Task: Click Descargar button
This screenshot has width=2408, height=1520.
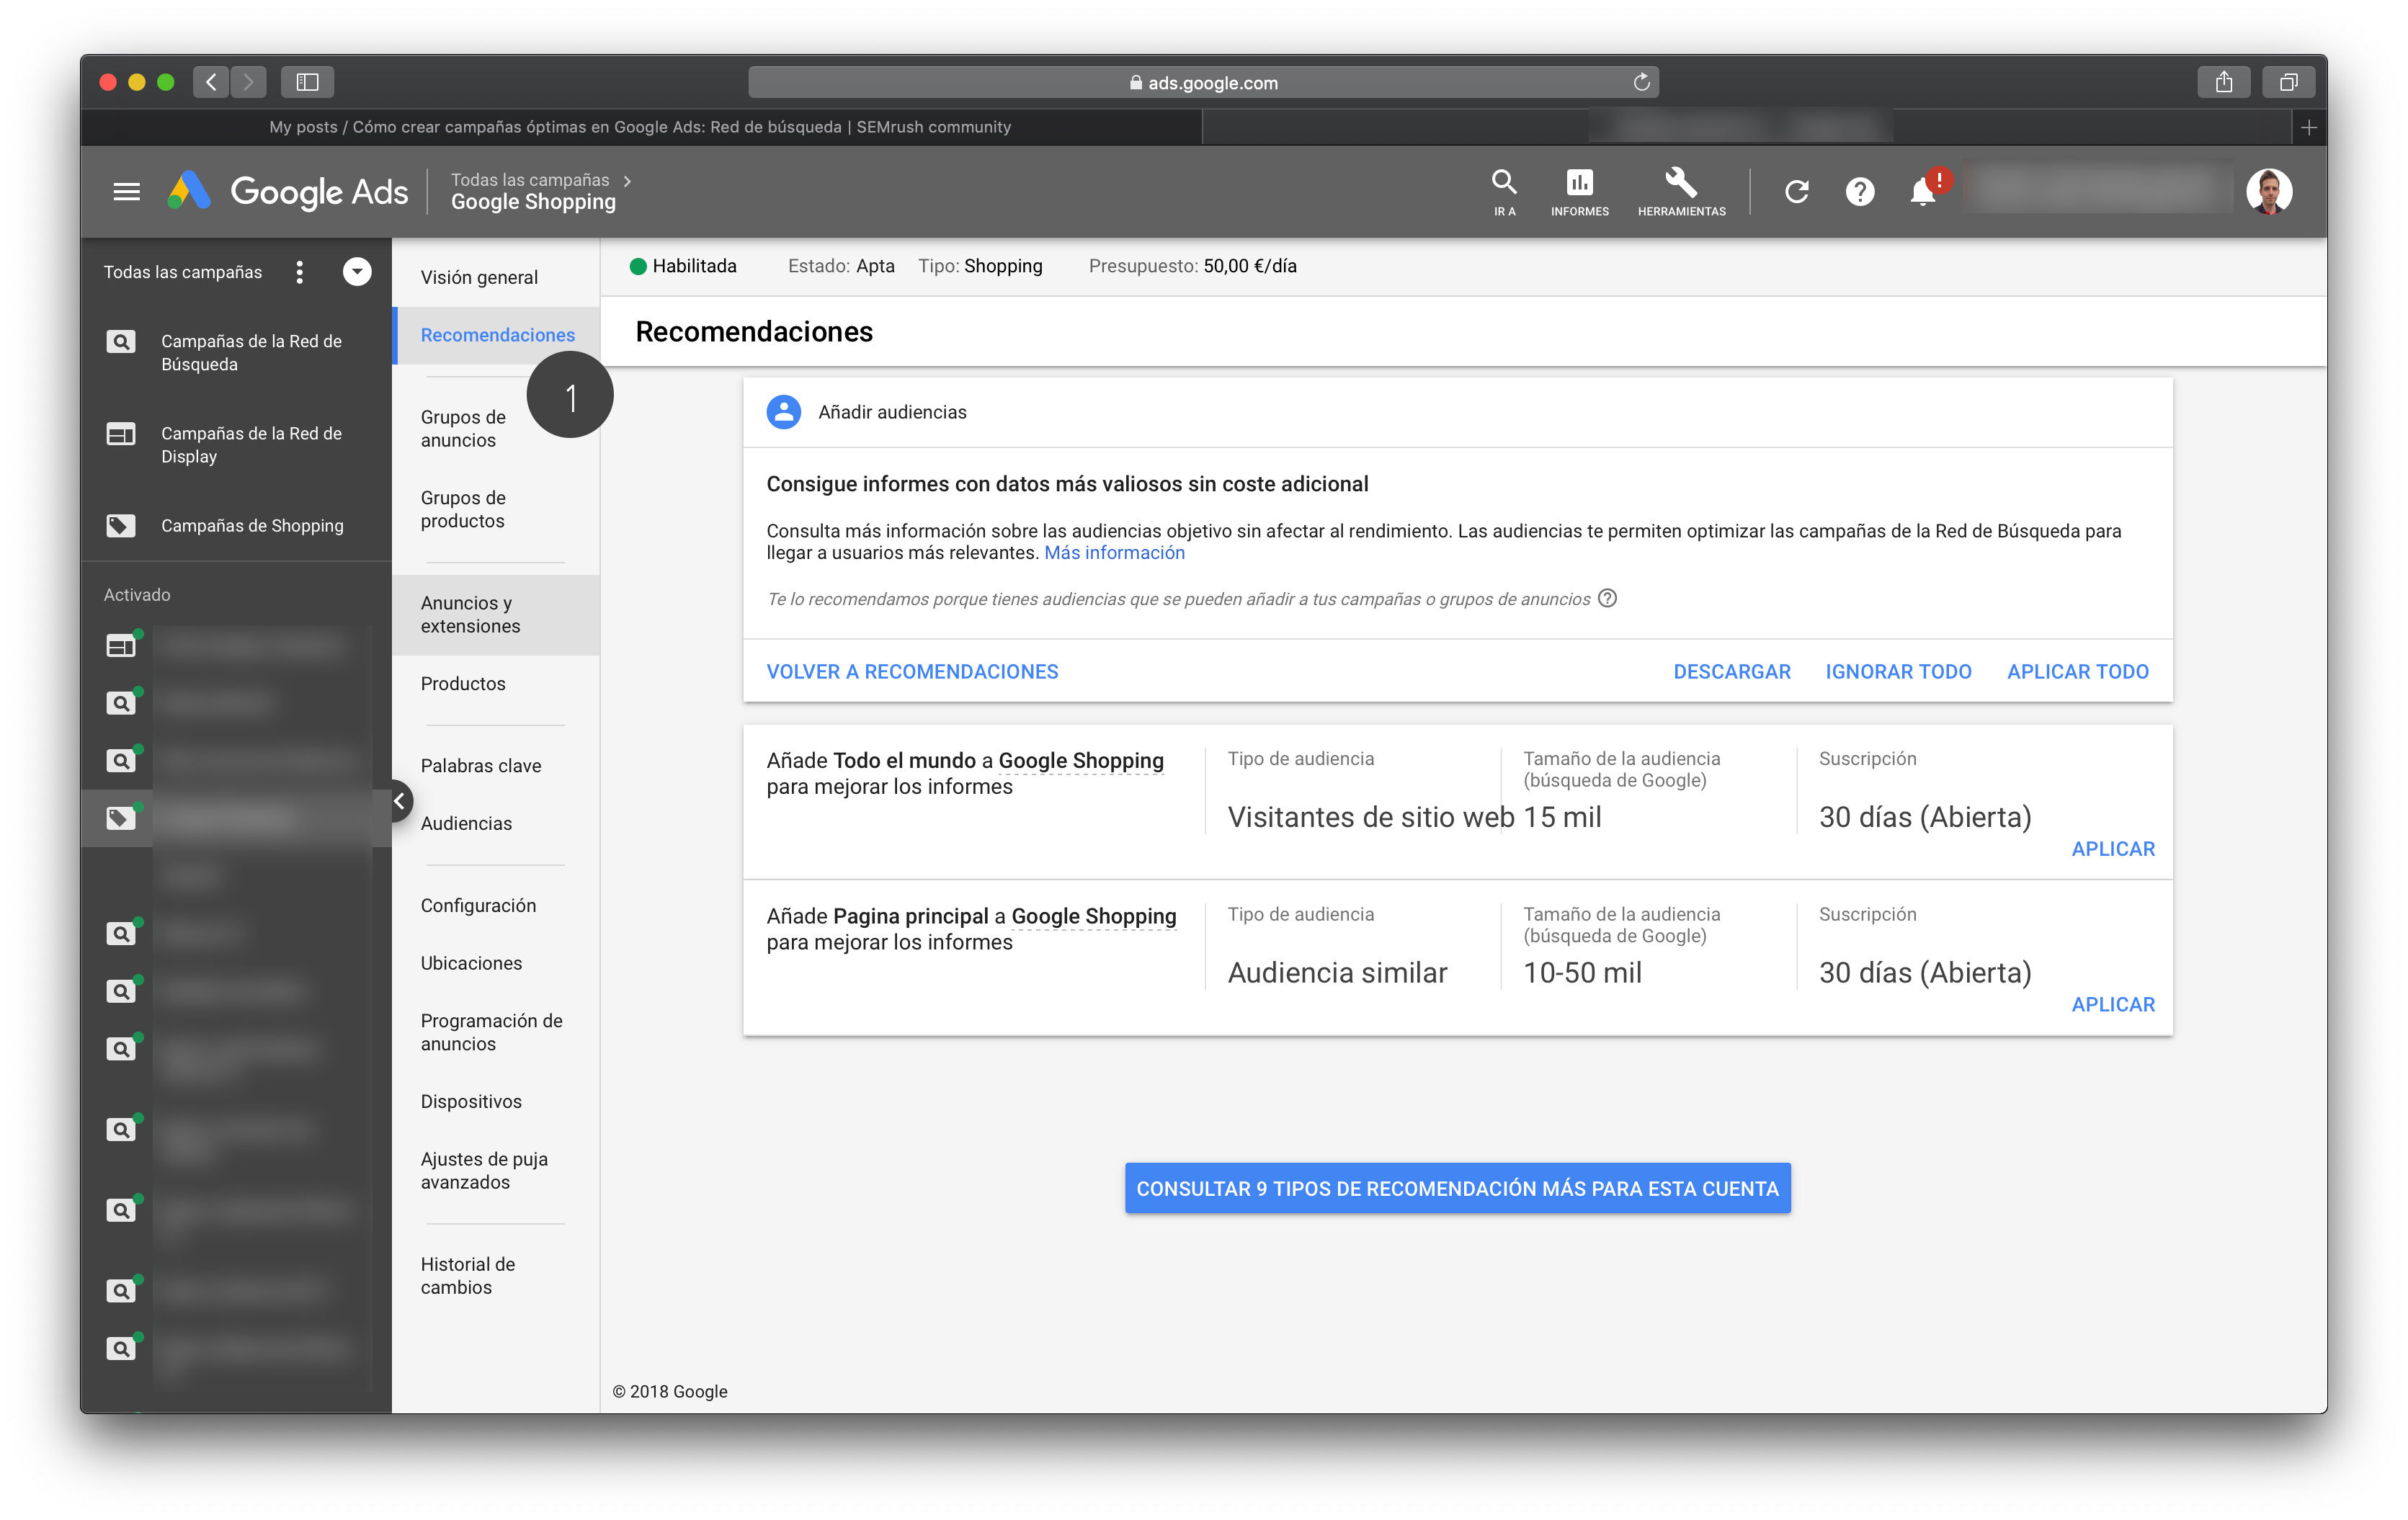Action: 1732,671
